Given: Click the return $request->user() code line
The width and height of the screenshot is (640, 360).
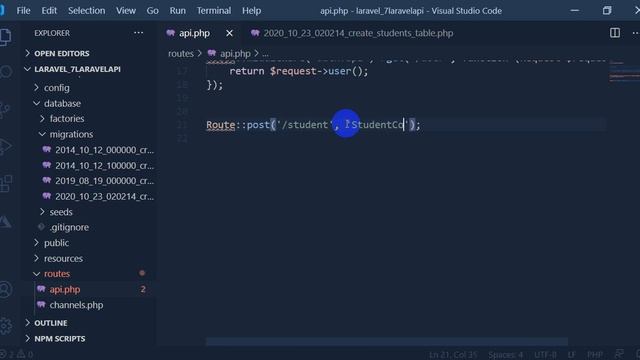Looking at the screenshot, I should tap(298, 71).
